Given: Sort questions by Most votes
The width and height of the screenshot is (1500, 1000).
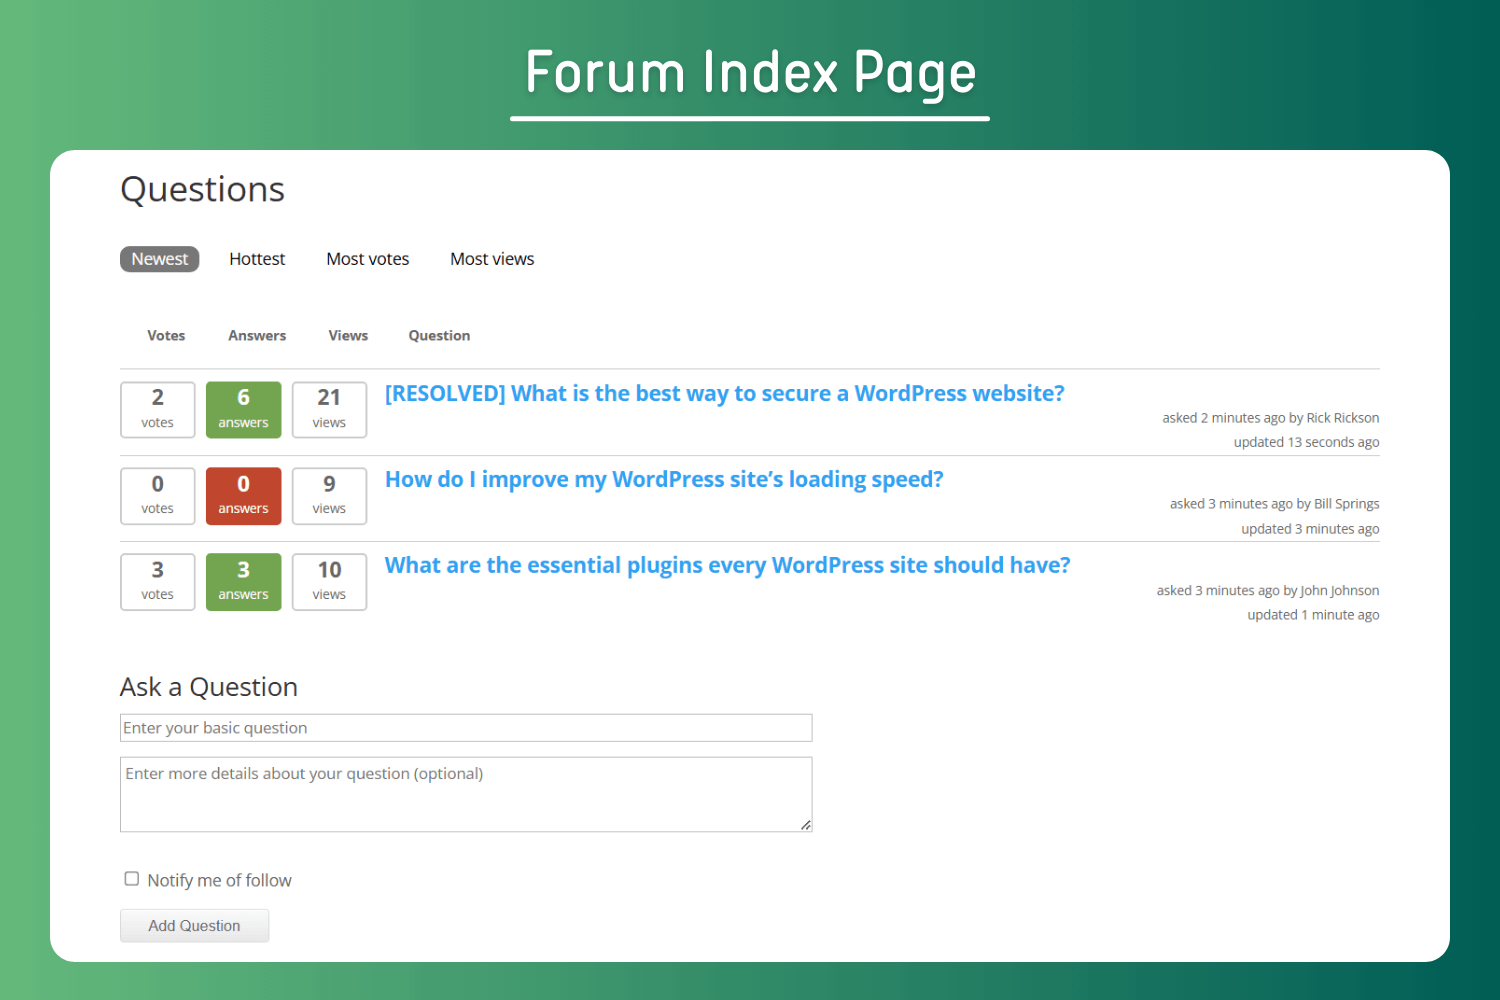Looking at the screenshot, I should 367,259.
